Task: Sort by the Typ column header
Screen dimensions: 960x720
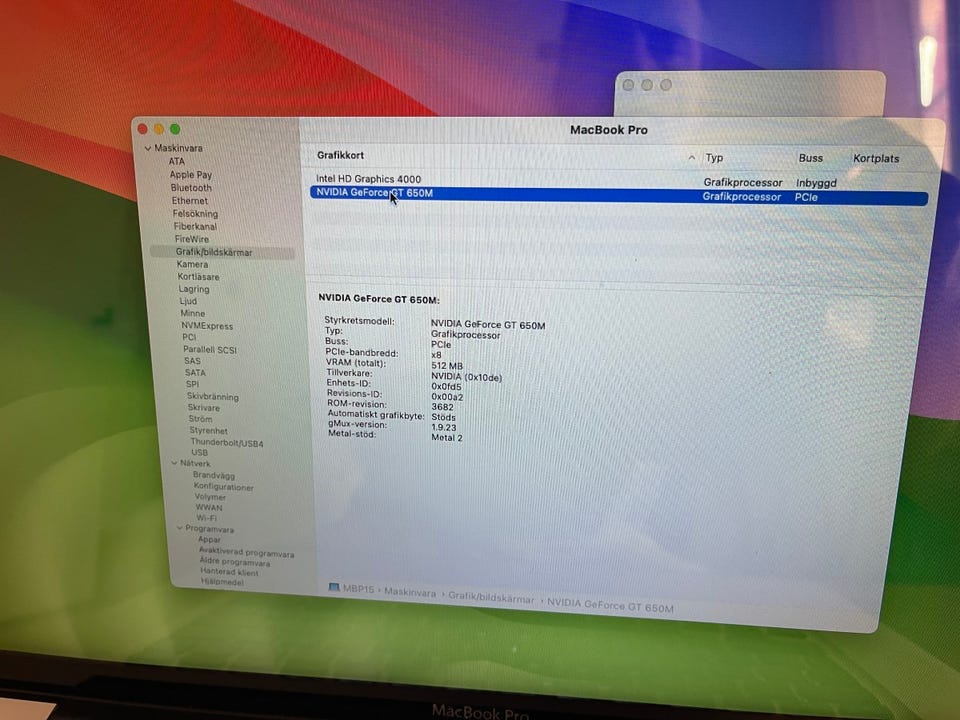Action: coord(714,157)
